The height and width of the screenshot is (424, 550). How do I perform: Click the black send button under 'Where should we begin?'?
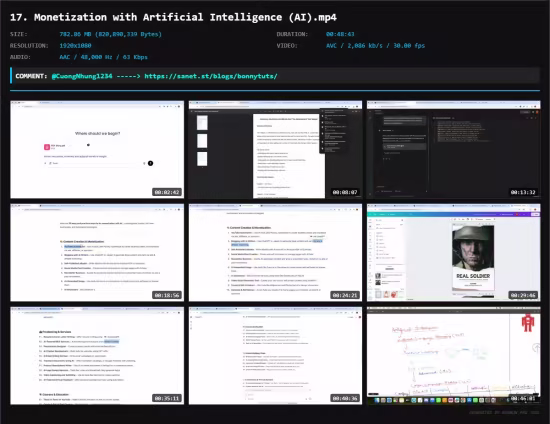pyautogui.click(x=150, y=163)
